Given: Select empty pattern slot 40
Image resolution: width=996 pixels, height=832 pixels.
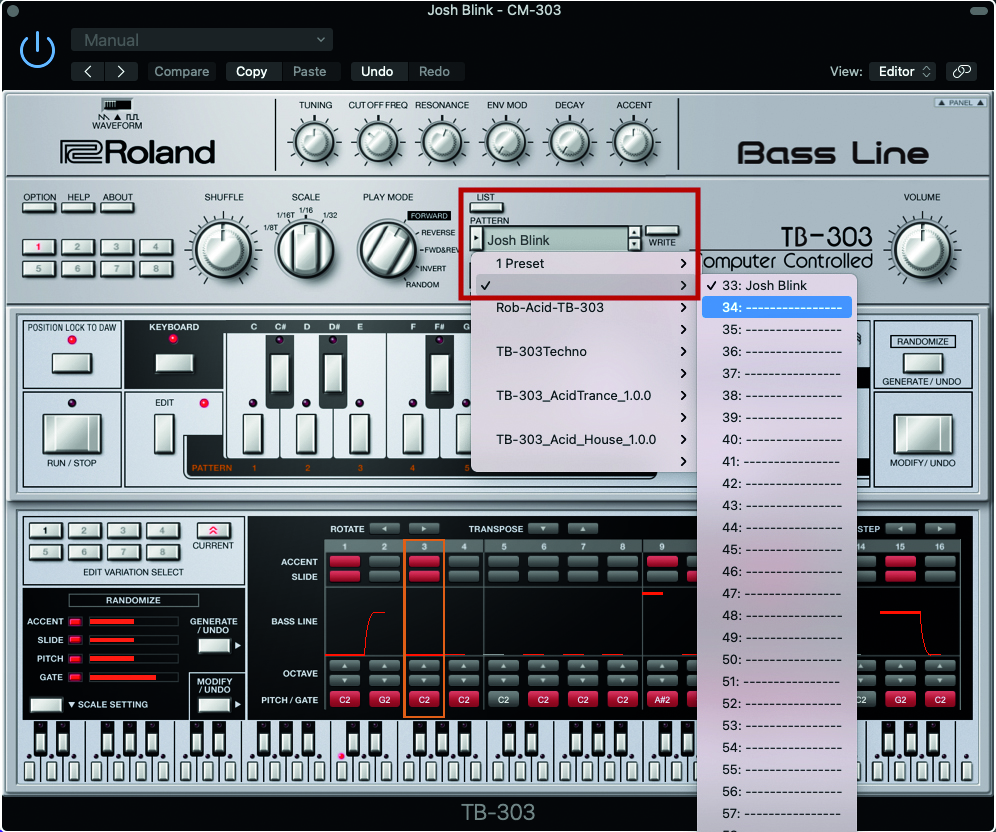Looking at the screenshot, I should (777, 439).
